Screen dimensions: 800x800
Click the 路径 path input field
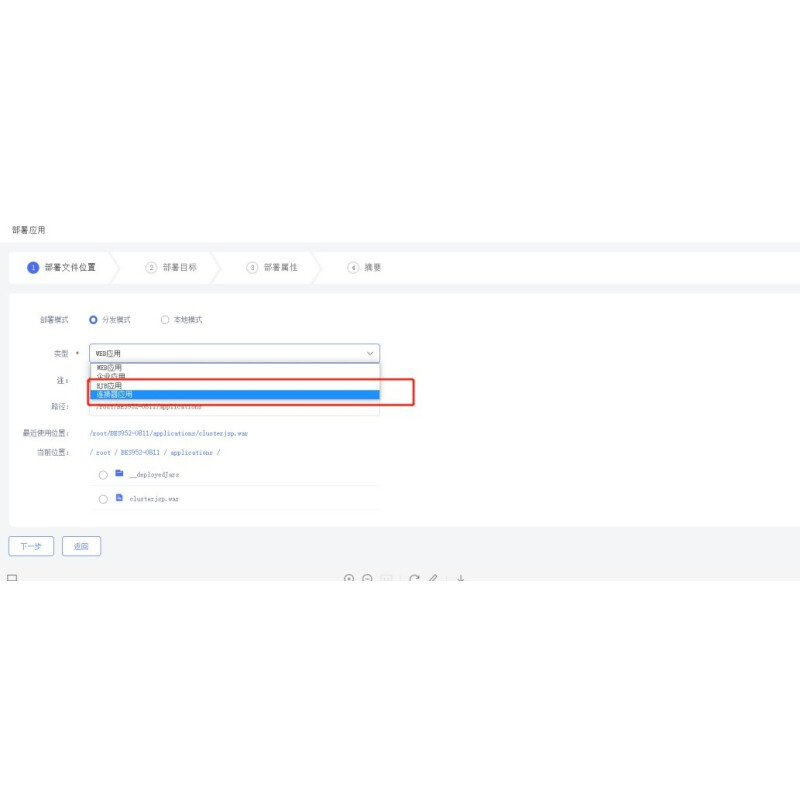[234, 407]
